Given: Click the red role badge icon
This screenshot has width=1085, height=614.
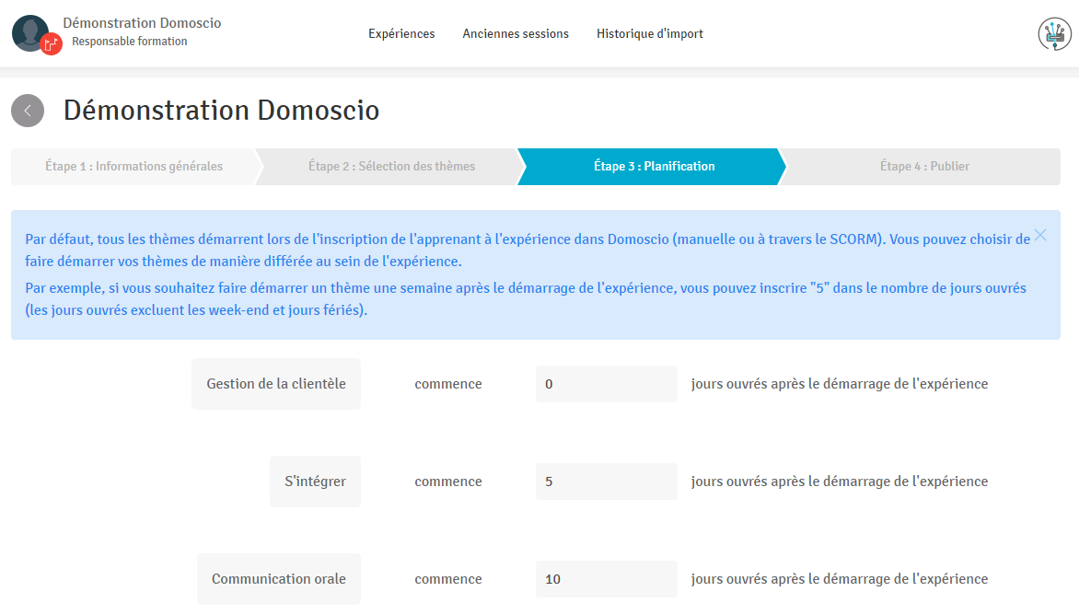Looking at the screenshot, I should pyautogui.click(x=52, y=44).
